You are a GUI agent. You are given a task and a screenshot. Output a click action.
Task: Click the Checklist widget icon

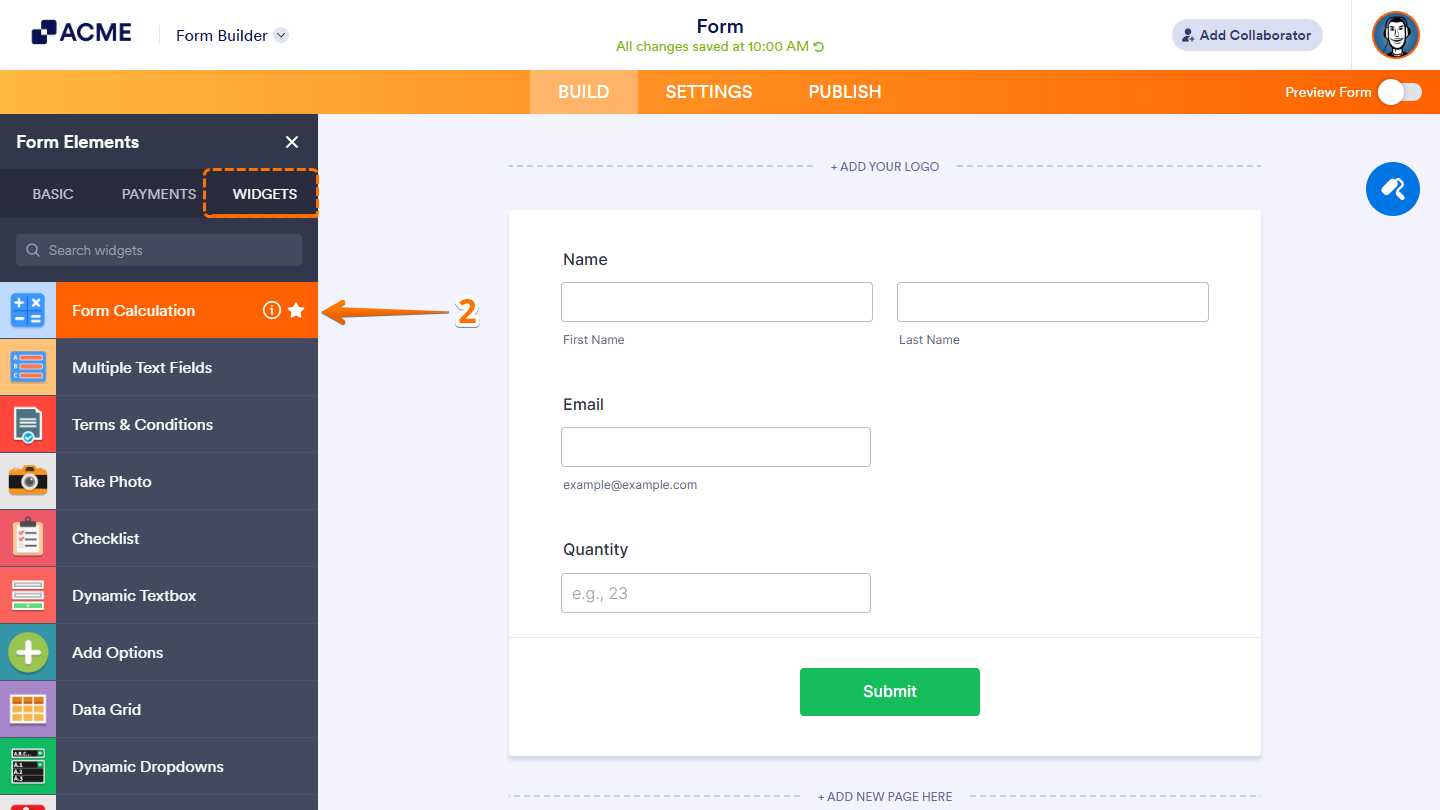coord(28,538)
